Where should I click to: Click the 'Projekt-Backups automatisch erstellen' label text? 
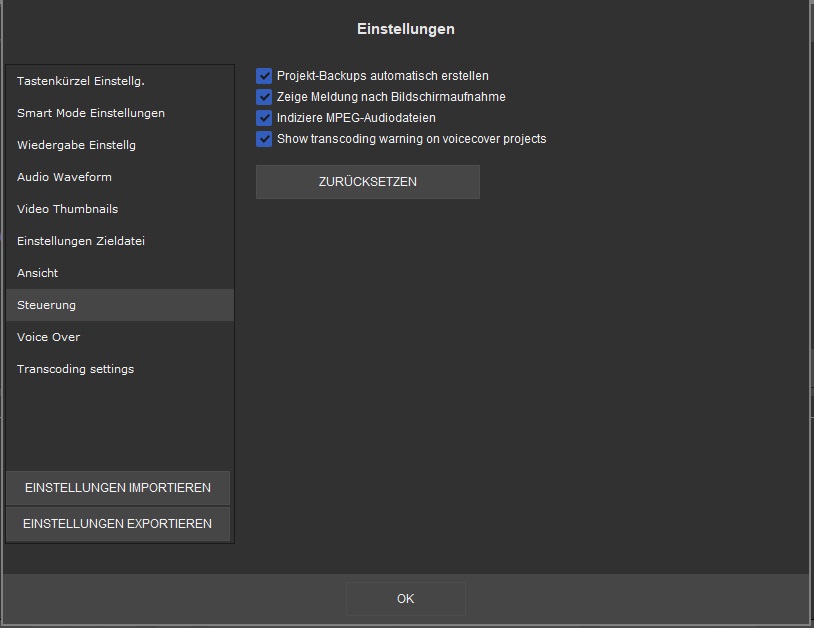pyautogui.click(x=382, y=76)
